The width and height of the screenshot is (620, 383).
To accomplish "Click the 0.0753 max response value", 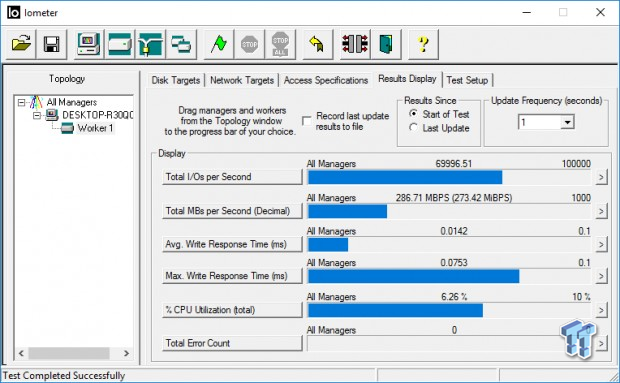I will 454,263.
